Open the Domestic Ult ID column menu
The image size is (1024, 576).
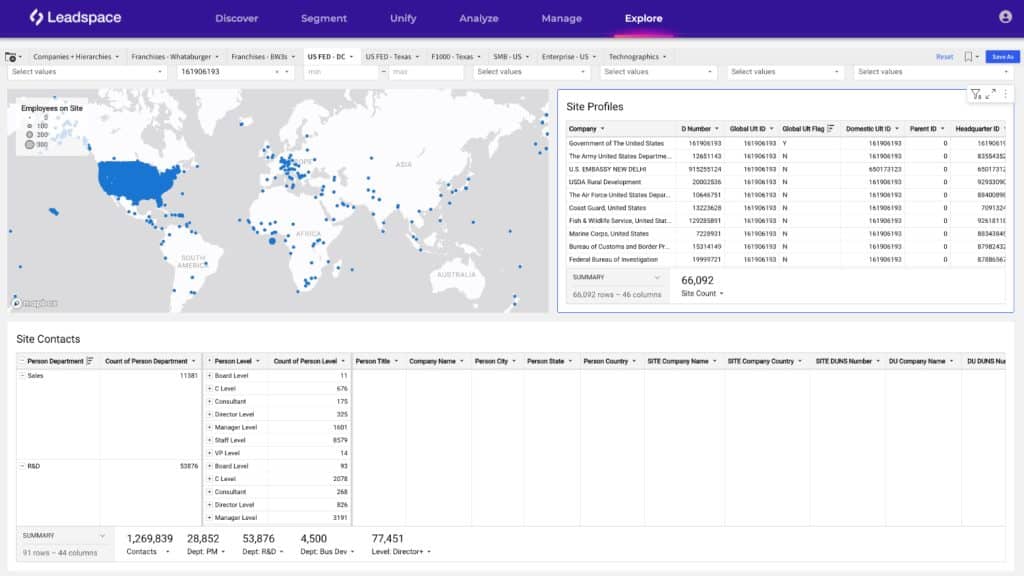[897, 129]
